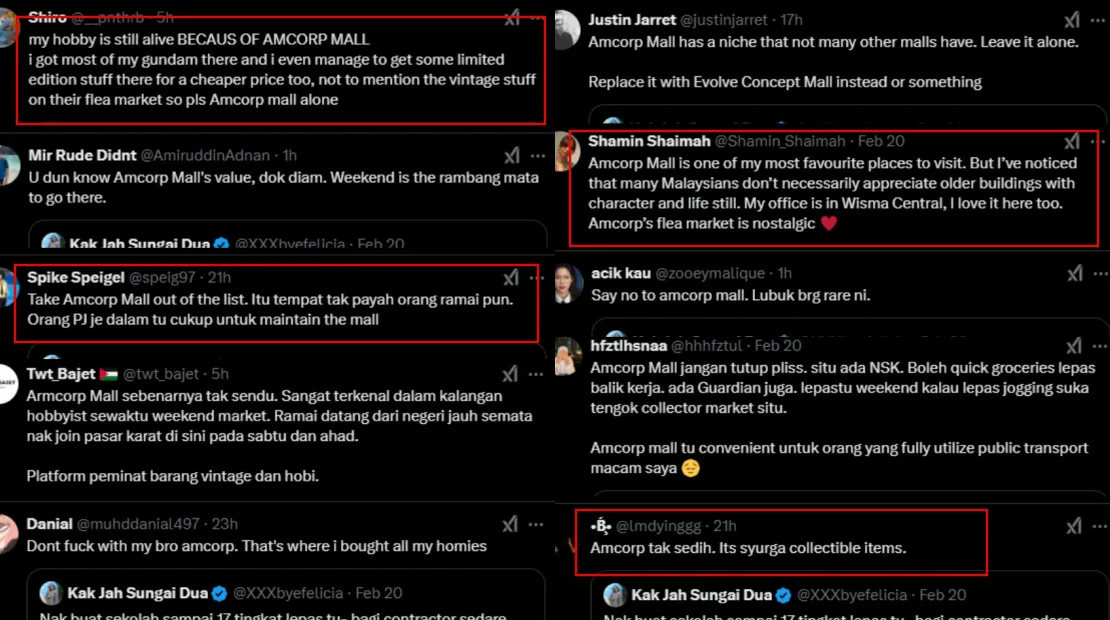1110x620 pixels.
Task: Click Grok icon on Shamin Shaimah's tweet
Action: tap(1072, 142)
